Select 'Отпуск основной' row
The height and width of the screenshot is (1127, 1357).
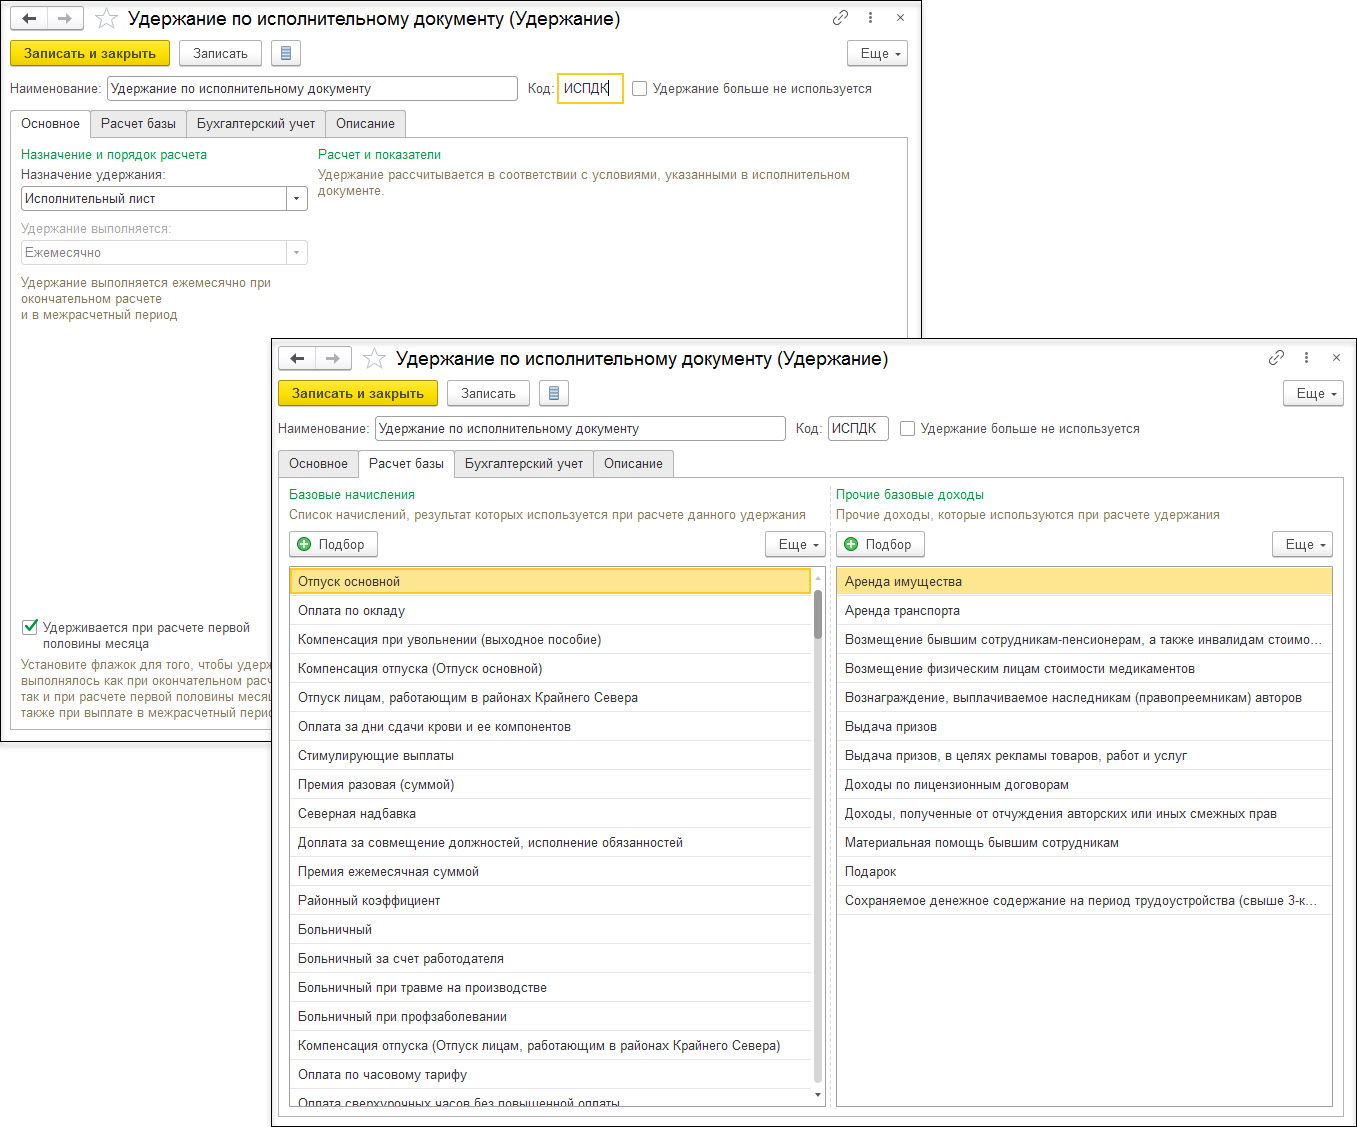pos(550,581)
